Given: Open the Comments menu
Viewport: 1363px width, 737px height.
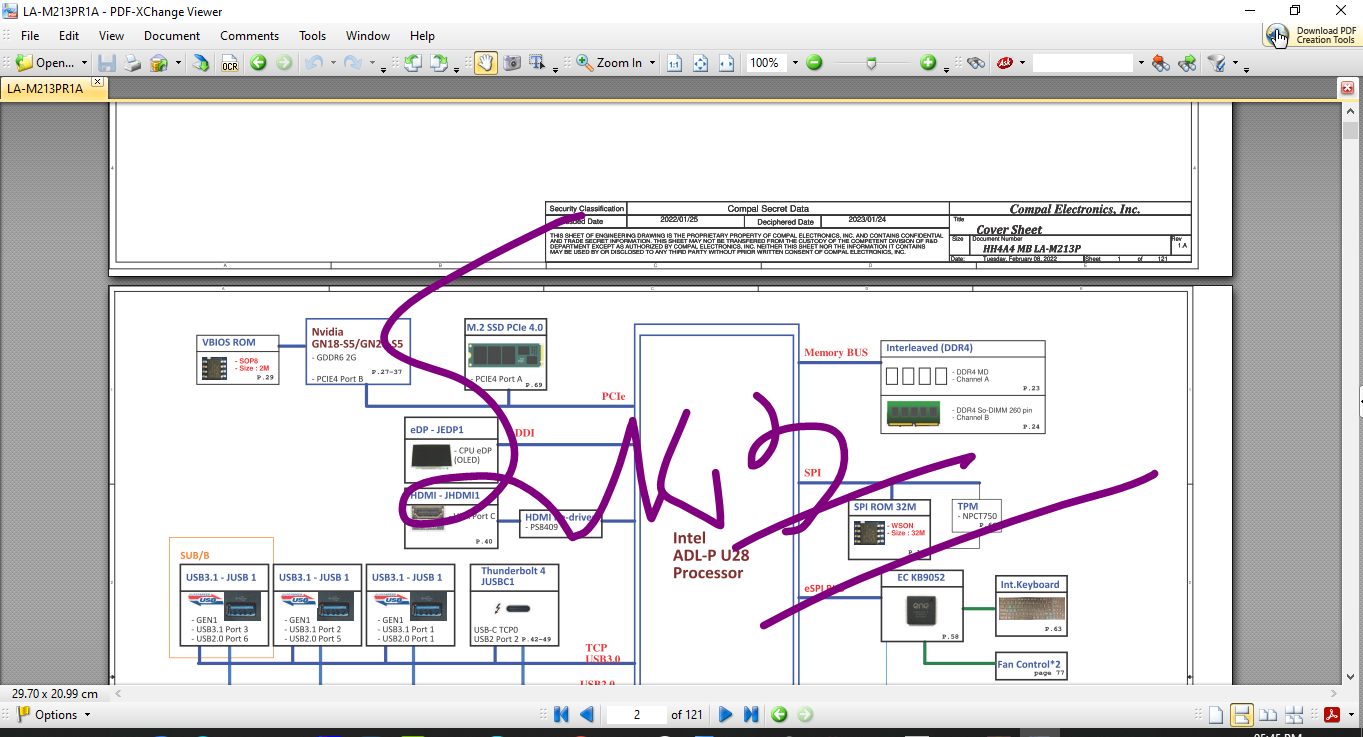Looking at the screenshot, I should point(250,36).
